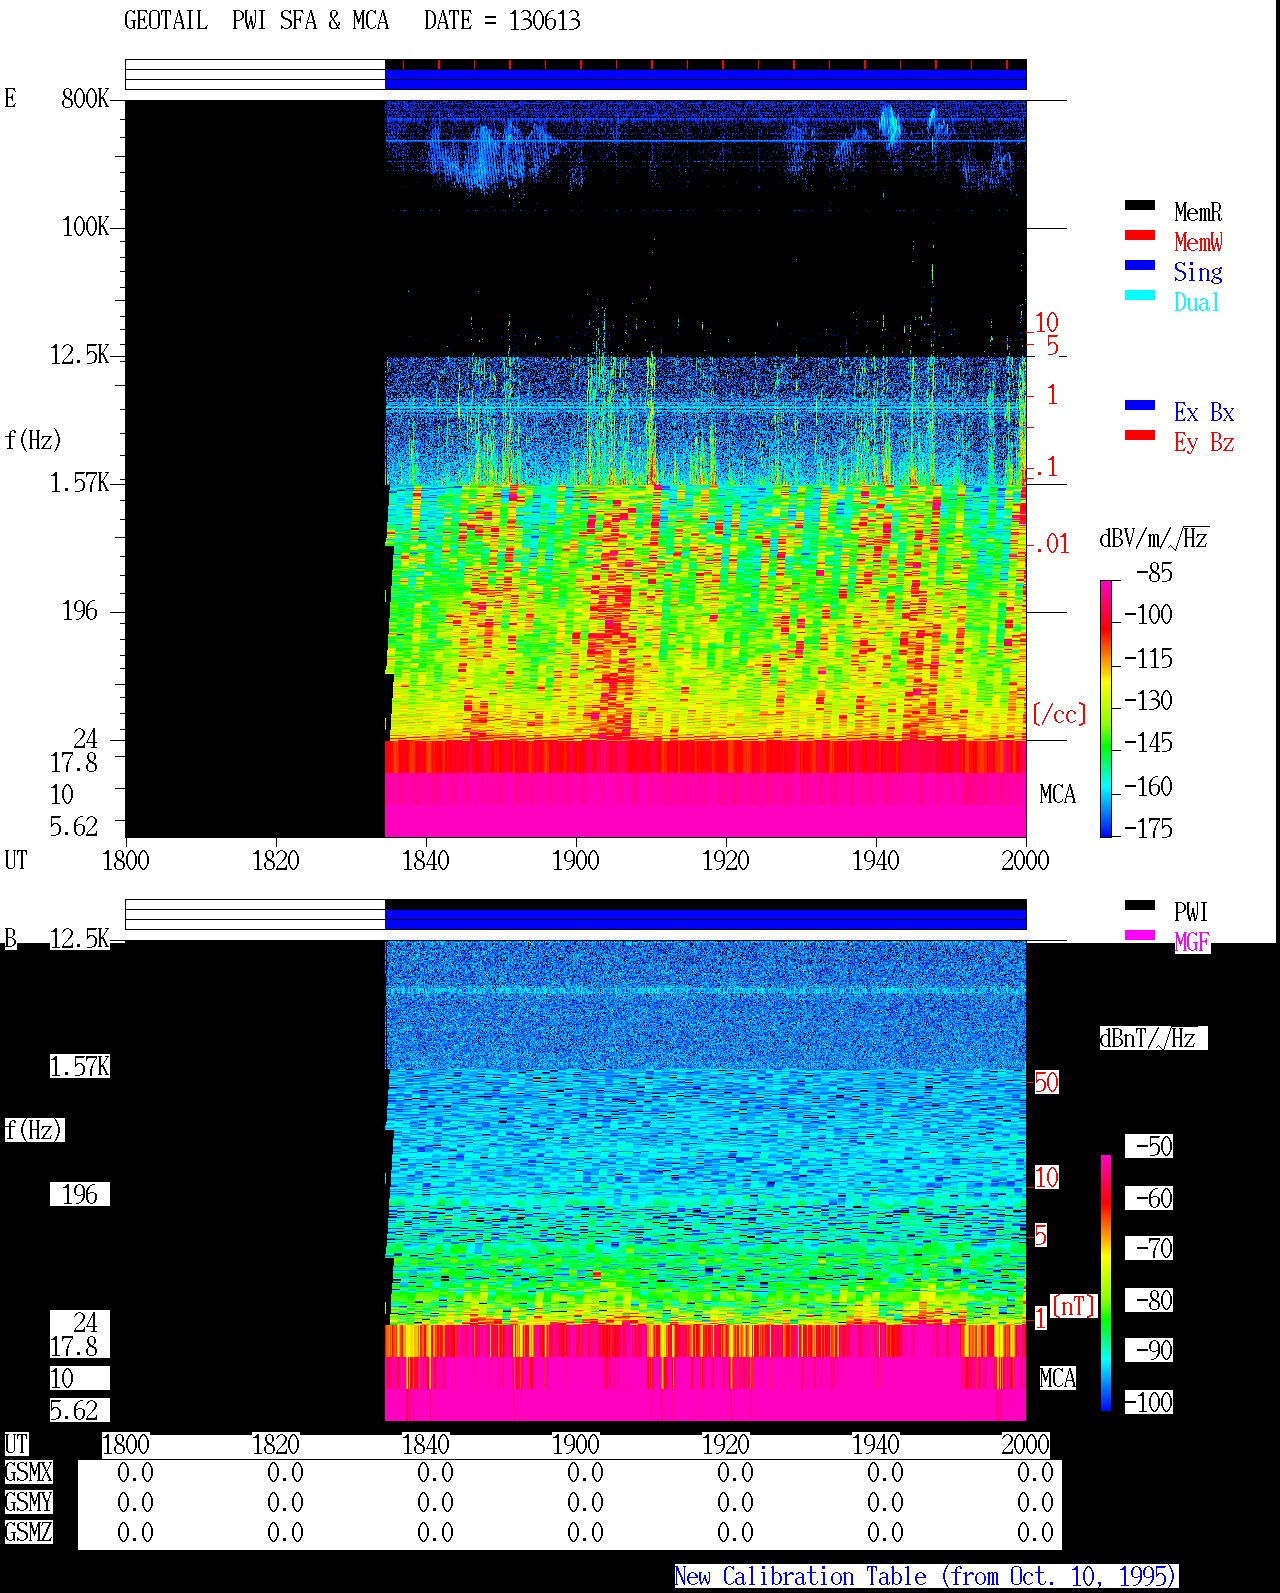Click the red MemW legend swatch
Viewport: 1280px width, 1593px height.
(x=1140, y=235)
